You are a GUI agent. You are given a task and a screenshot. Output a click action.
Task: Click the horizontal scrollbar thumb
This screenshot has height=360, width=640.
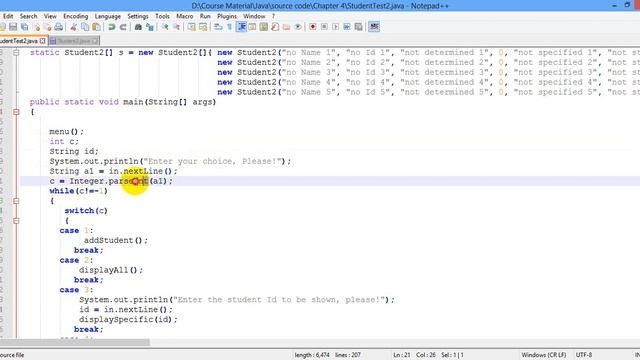pyautogui.click(x=75, y=342)
